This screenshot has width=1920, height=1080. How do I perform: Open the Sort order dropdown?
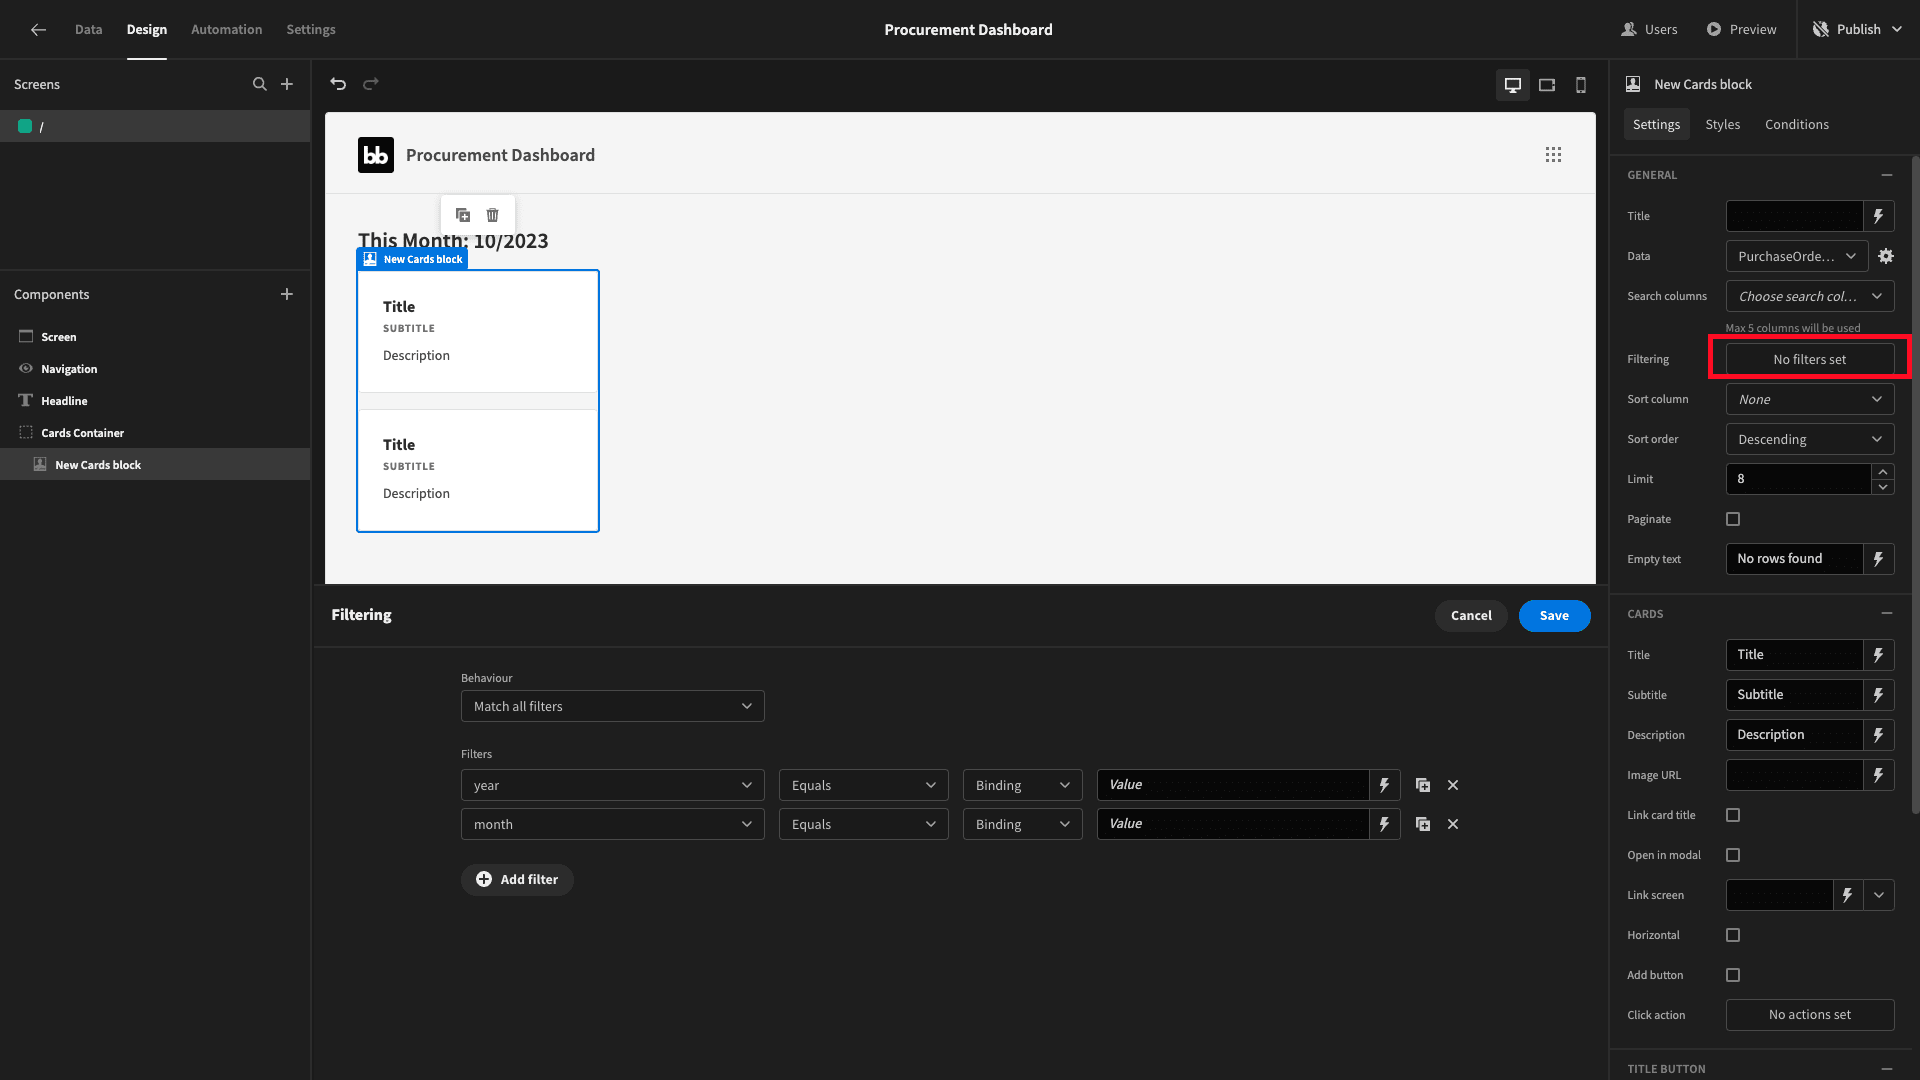[1810, 439]
